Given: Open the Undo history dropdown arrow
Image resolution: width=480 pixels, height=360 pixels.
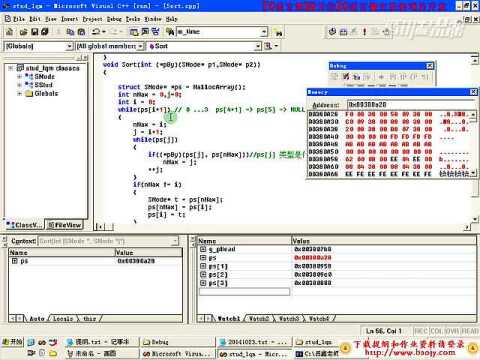Looking at the screenshot, I should 104,32.
